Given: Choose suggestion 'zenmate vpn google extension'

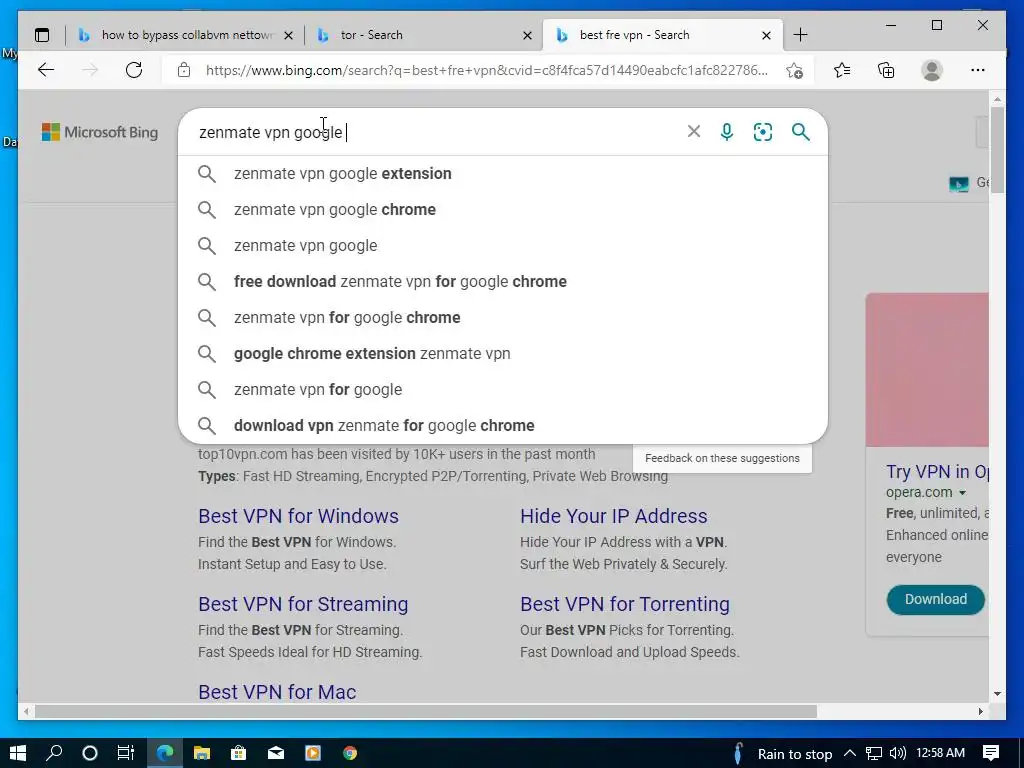Looking at the screenshot, I should tap(503, 174).
